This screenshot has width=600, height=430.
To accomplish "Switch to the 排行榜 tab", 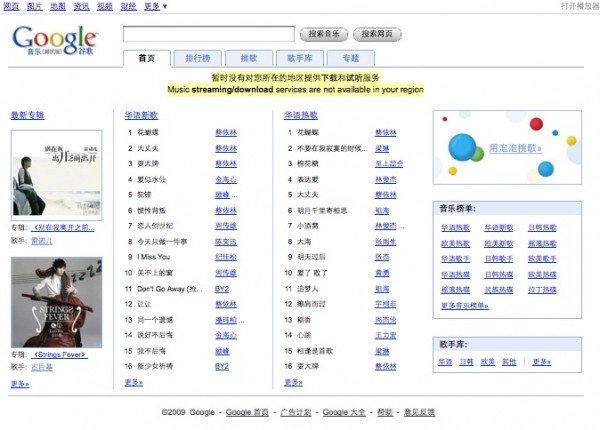I will [x=197, y=59].
